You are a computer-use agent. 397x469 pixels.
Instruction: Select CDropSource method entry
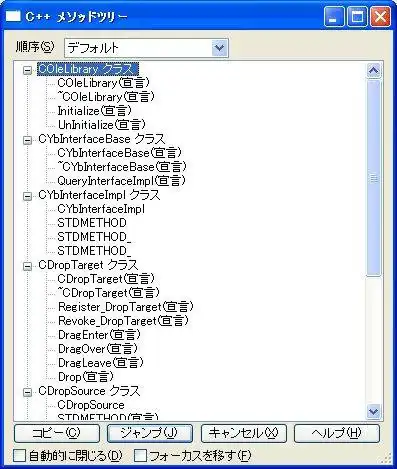tap(91, 405)
